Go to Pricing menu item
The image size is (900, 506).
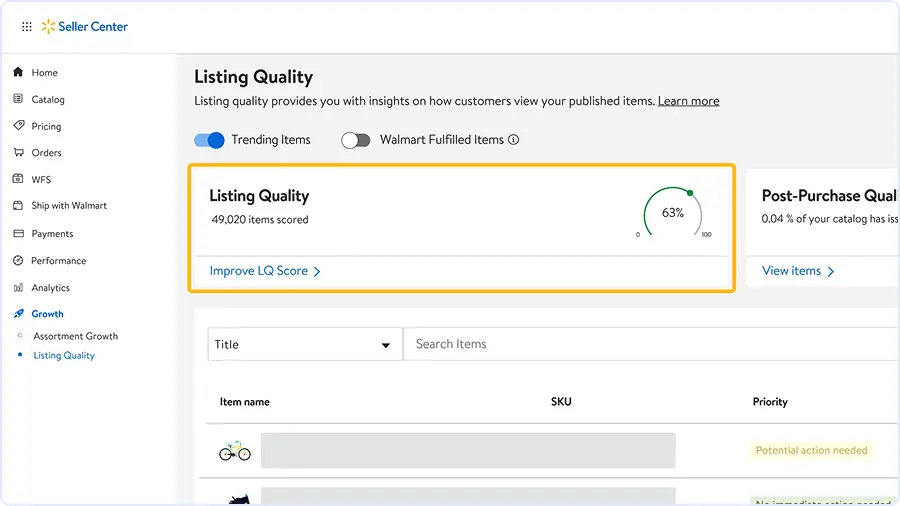pos(46,126)
